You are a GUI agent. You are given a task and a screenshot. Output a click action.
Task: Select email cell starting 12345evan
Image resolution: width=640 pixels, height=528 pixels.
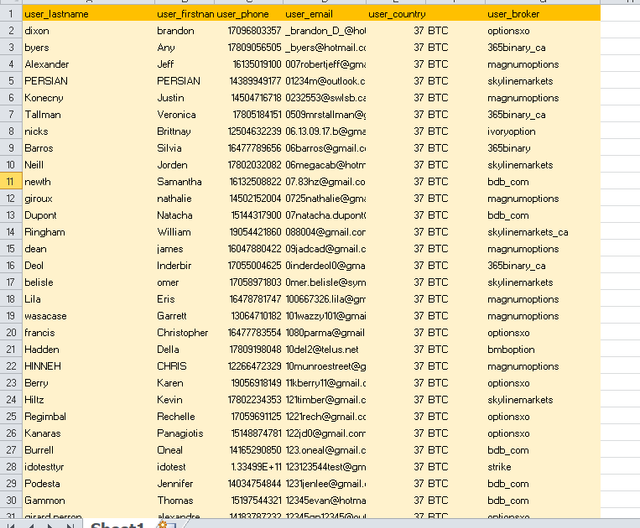(x=325, y=500)
